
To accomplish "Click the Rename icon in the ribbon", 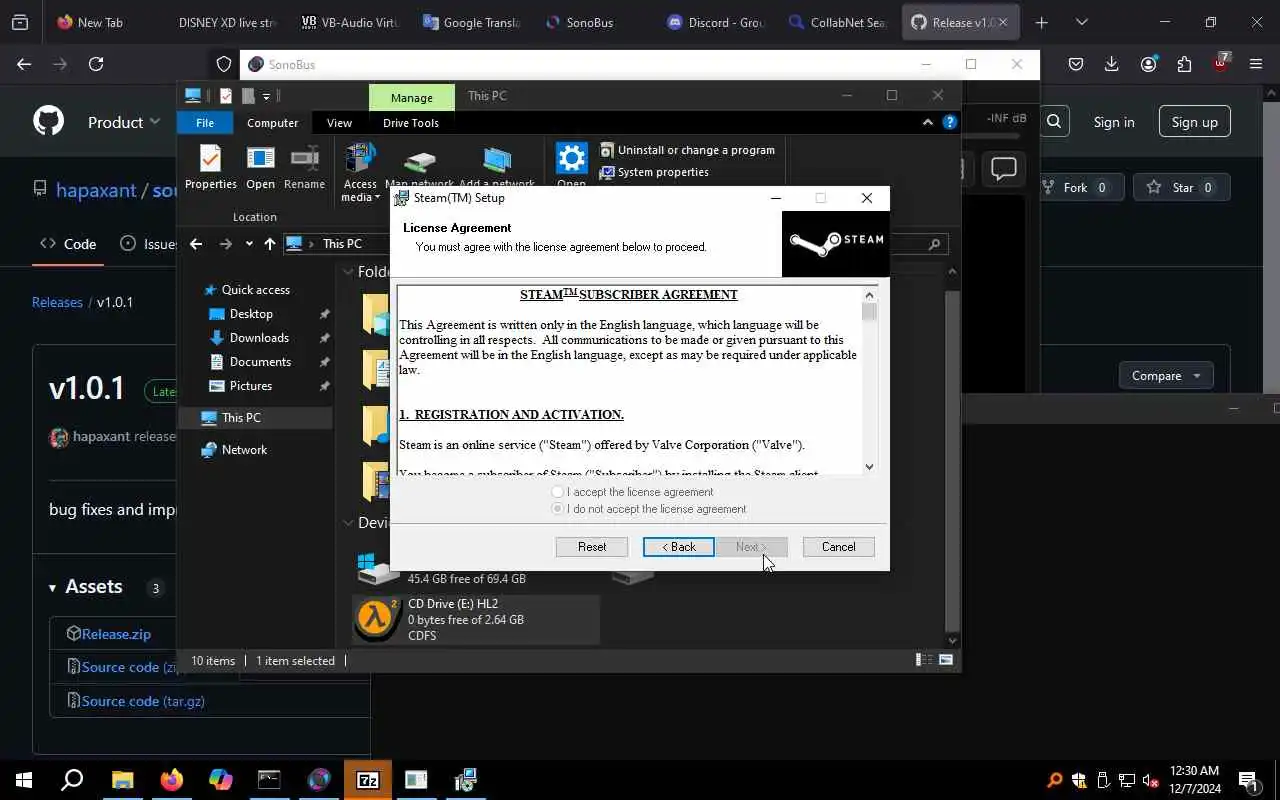I will [304, 167].
